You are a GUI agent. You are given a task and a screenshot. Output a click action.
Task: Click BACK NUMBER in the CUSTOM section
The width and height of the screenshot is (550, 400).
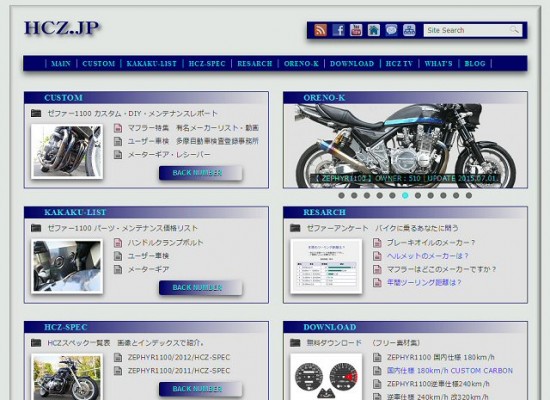pyautogui.click(x=200, y=173)
